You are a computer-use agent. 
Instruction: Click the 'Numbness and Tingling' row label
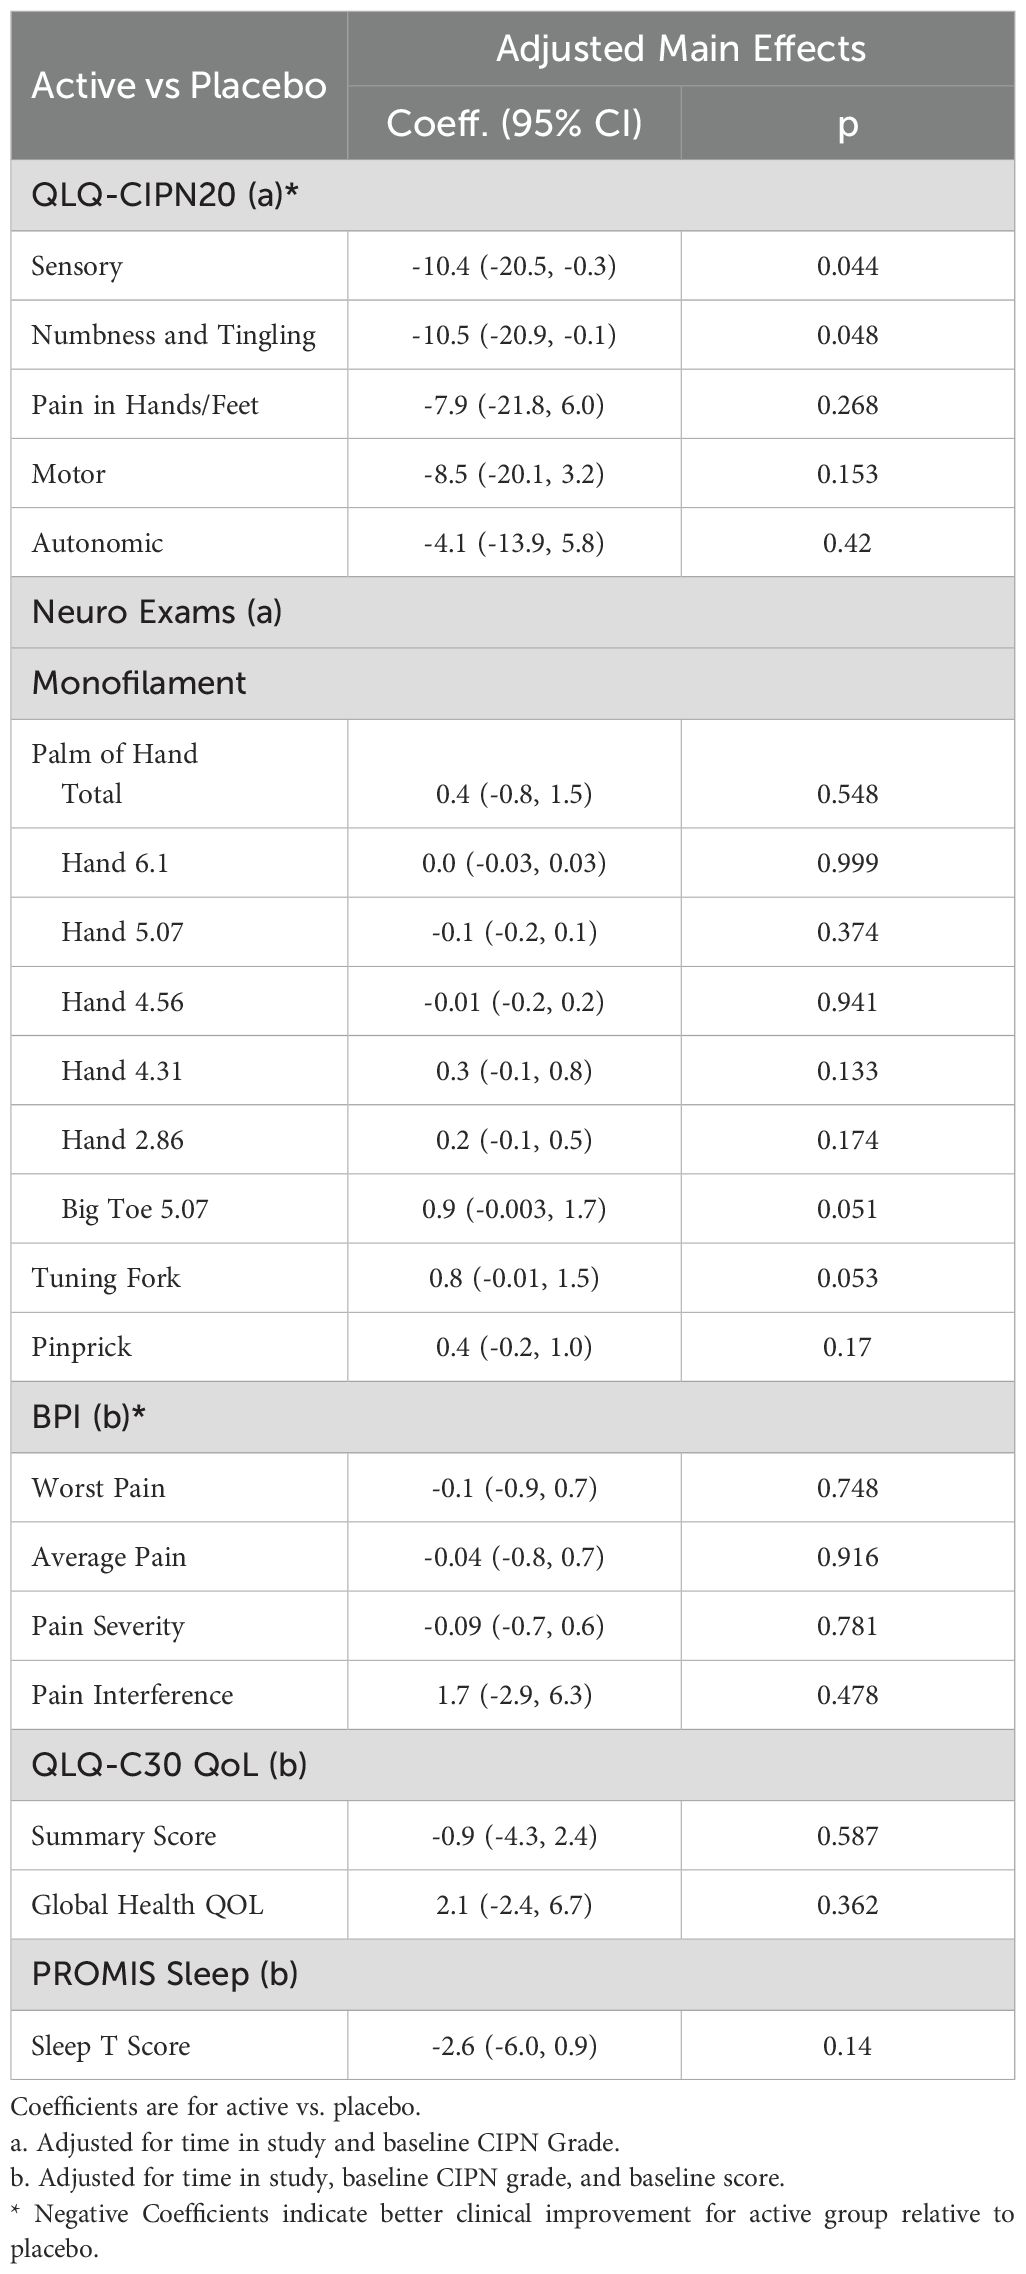pyautogui.click(x=174, y=335)
